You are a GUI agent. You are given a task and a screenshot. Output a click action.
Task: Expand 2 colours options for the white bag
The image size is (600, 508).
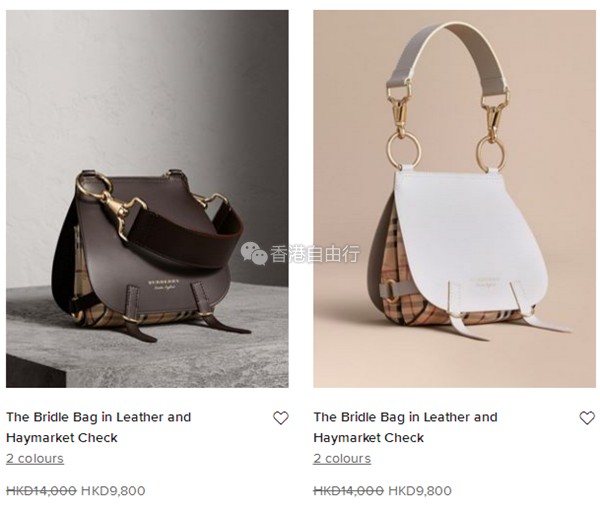(x=342, y=458)
